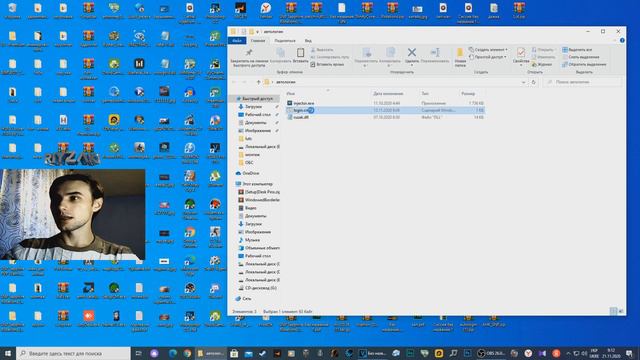Switch to the Главная (Home) ribbon tab
Screen dimensions: 640x360
[x=258, y=40]
